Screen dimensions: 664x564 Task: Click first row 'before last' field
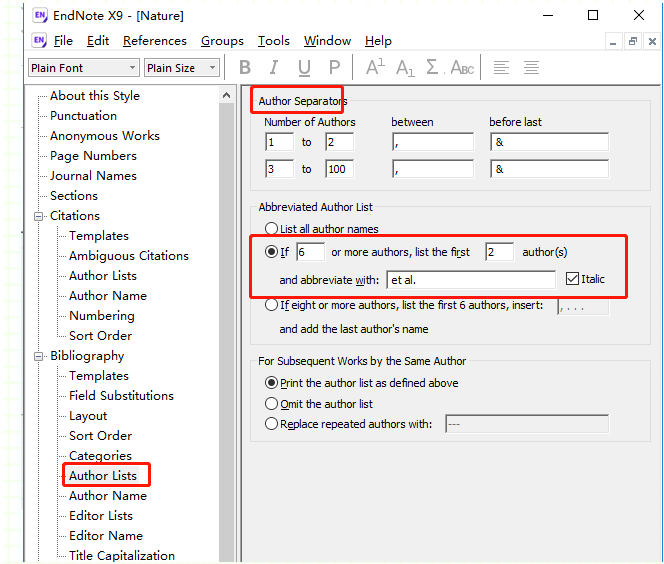(549, 142)
